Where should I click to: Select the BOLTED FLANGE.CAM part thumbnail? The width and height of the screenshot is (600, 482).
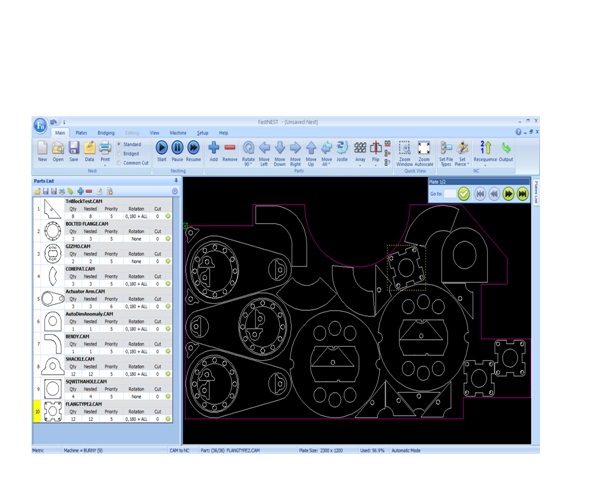(51, 232)
